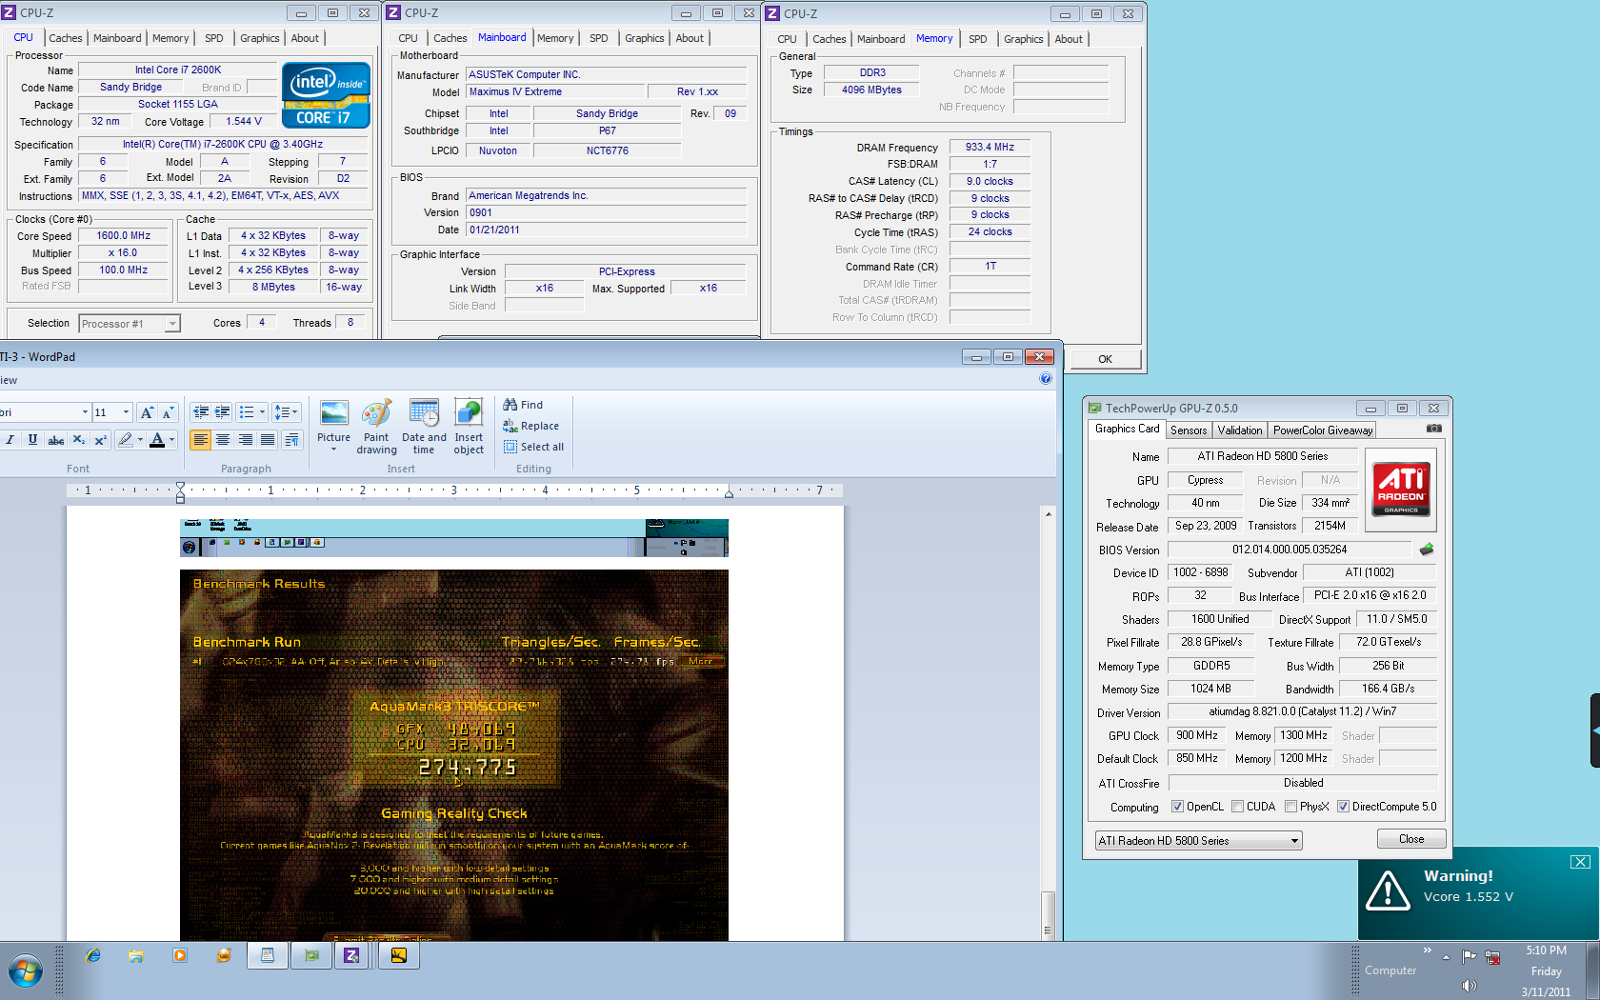This screenshot has width=1600, height=1000.
Task: Switch to CPU-Z taskbar button
Action: point(352,956)
